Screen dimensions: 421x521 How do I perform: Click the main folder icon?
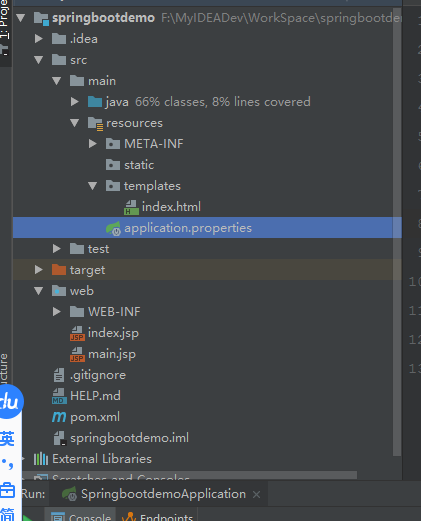click(x=77, y=81)
